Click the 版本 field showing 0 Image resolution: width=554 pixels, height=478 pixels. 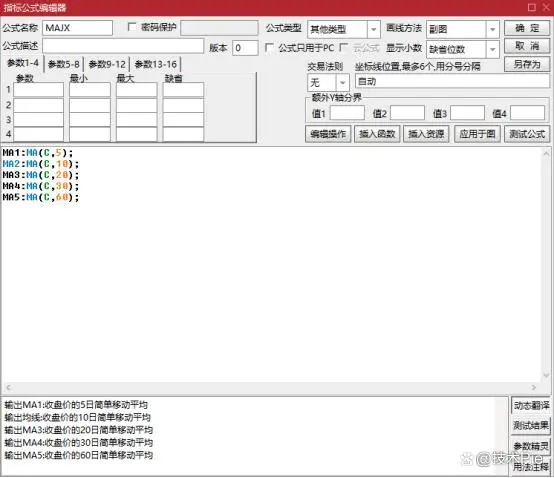click(x=245, y=48)
